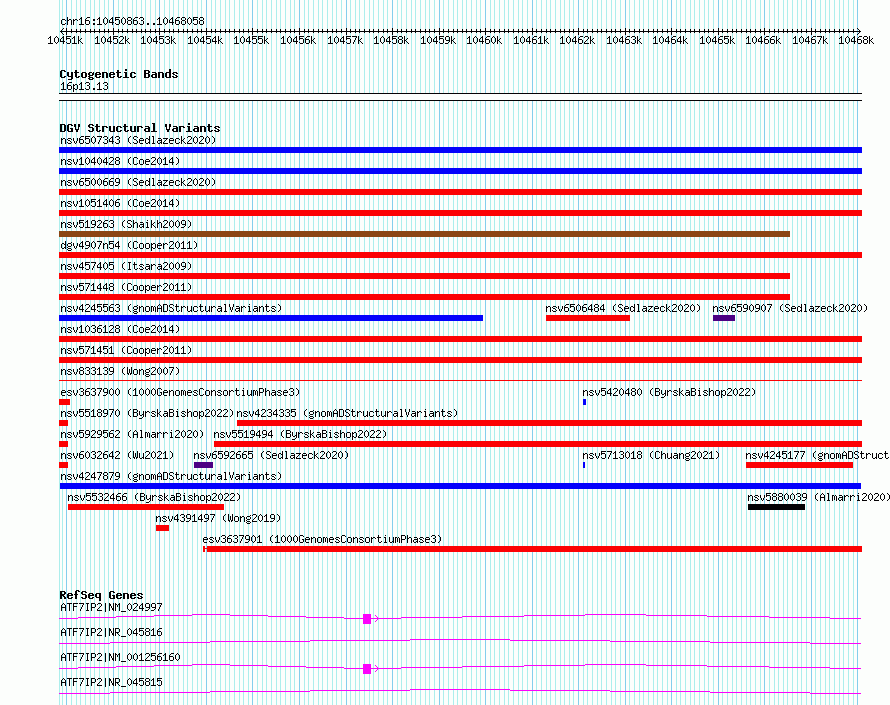
Task: Click the black 16p13.13 cytogenetic band line
Action: [460, 97]
